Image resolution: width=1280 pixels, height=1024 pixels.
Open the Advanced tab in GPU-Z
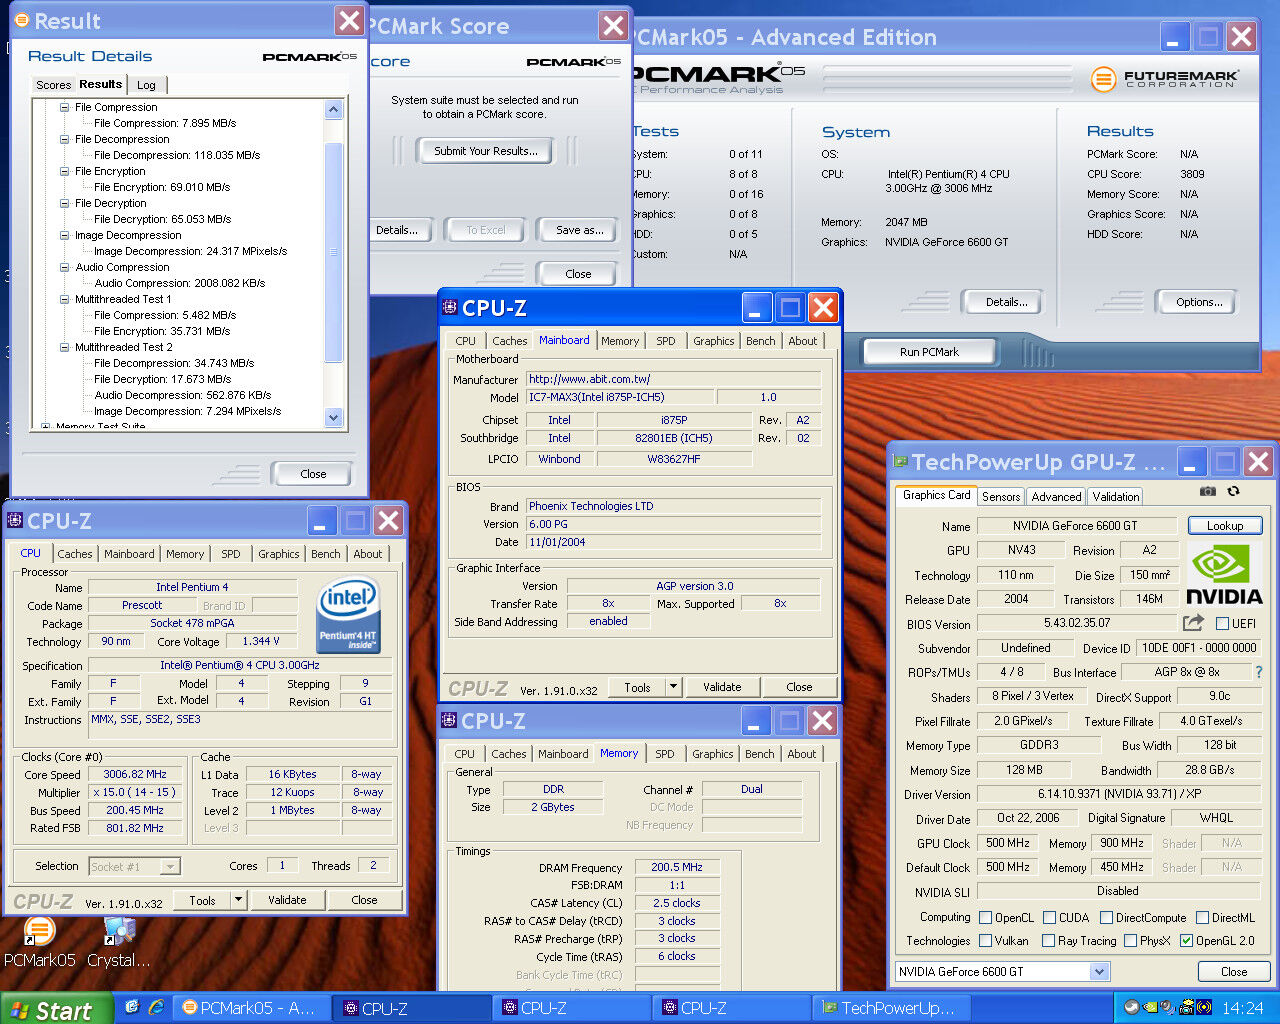[x=1057, y=496]
